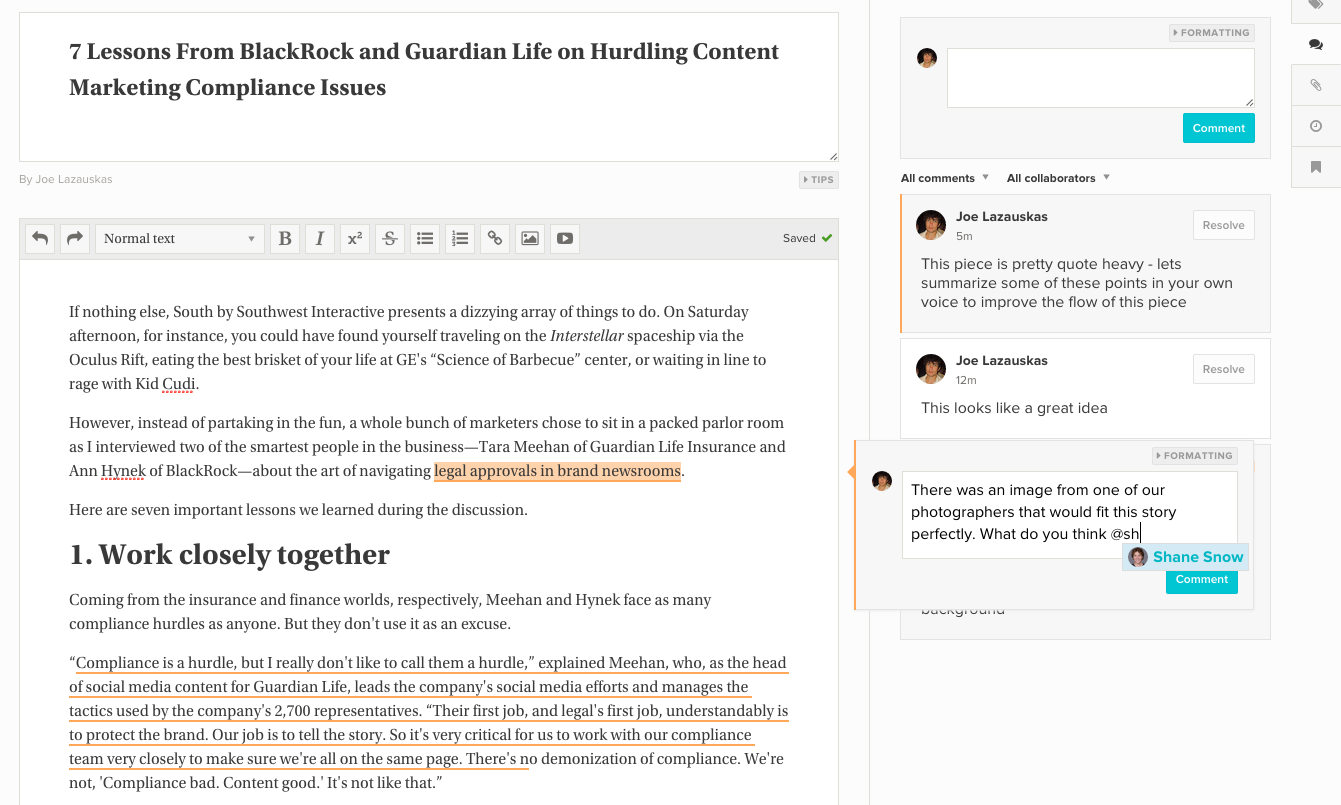Expand FORMATTING help in the popup comment
Image resolution: width=1341 pixels, height=805 pixels.
(x=1194, y=456)
